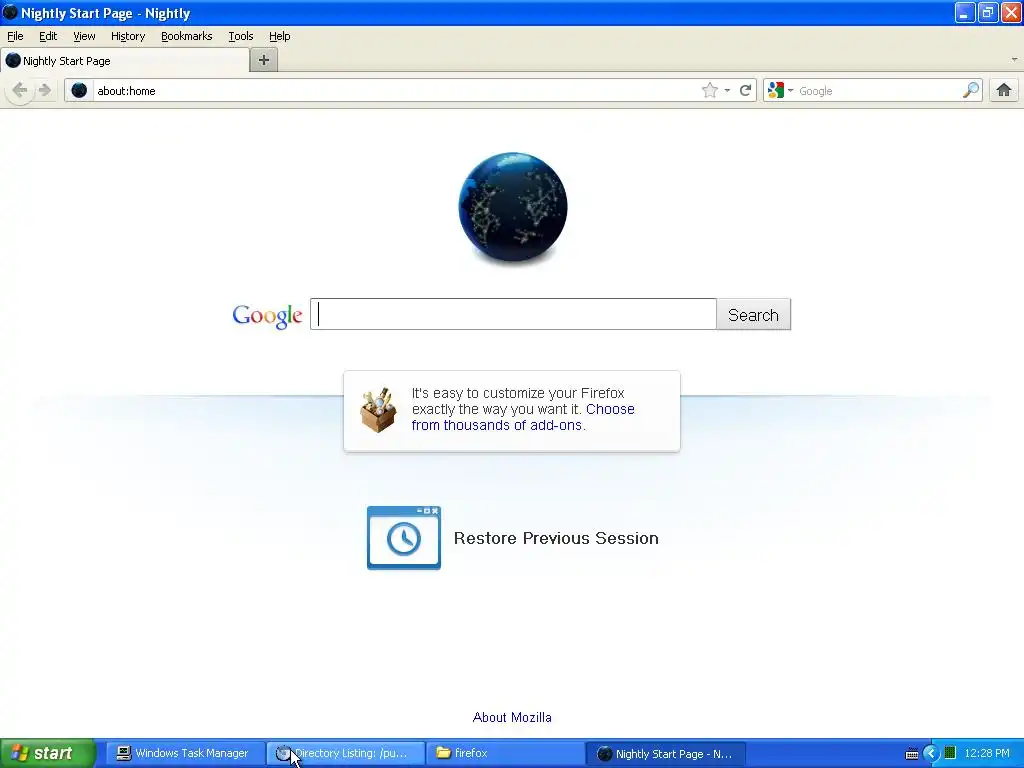Close the Nightly browser window
The width and height of the screenshot is (1024, 768).
coord(1012,12)
